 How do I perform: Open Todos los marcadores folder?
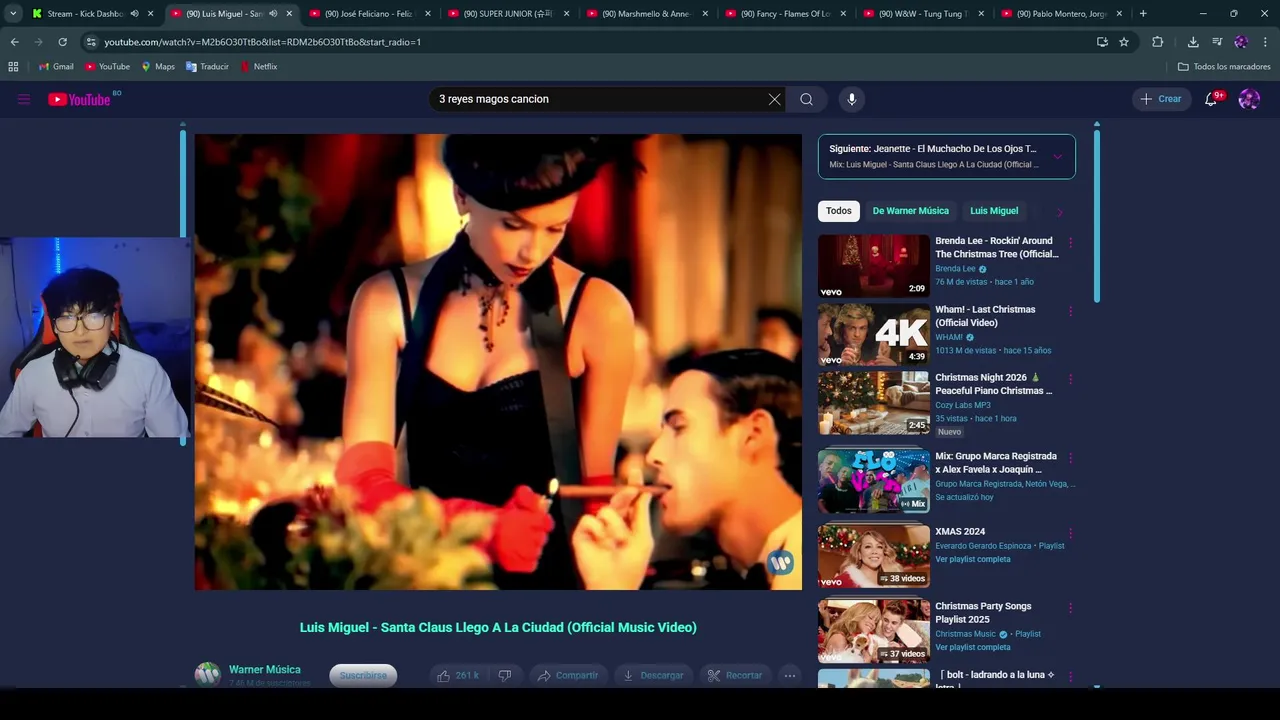click(x=1224, y=66)
